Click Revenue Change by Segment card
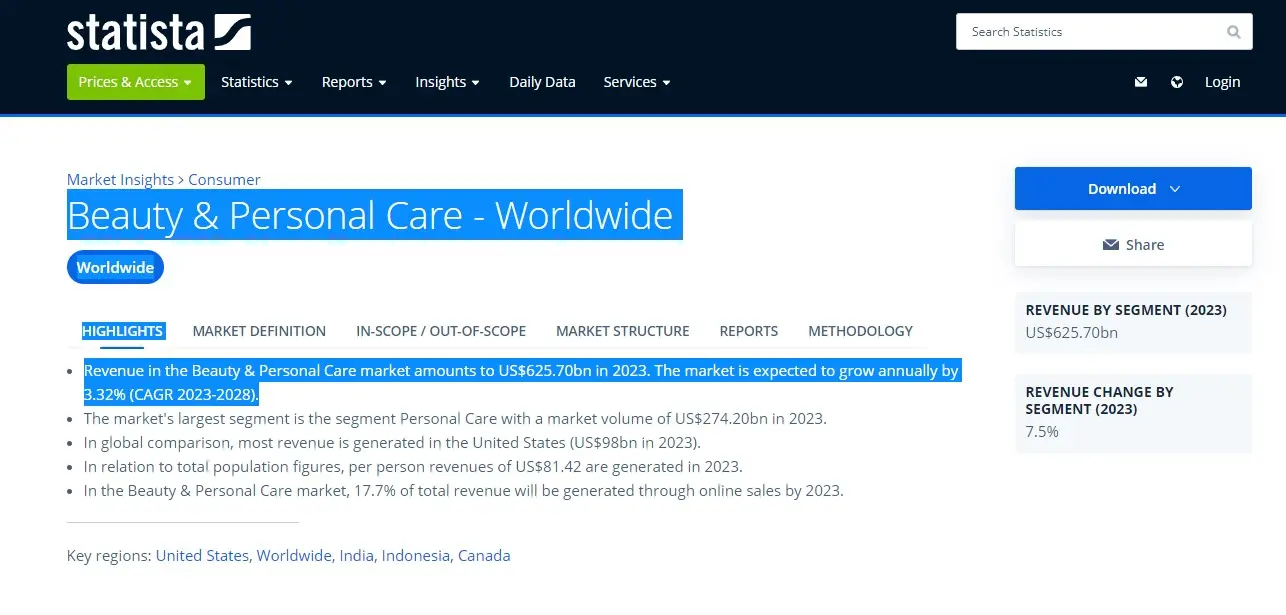 coord(1133,413)
